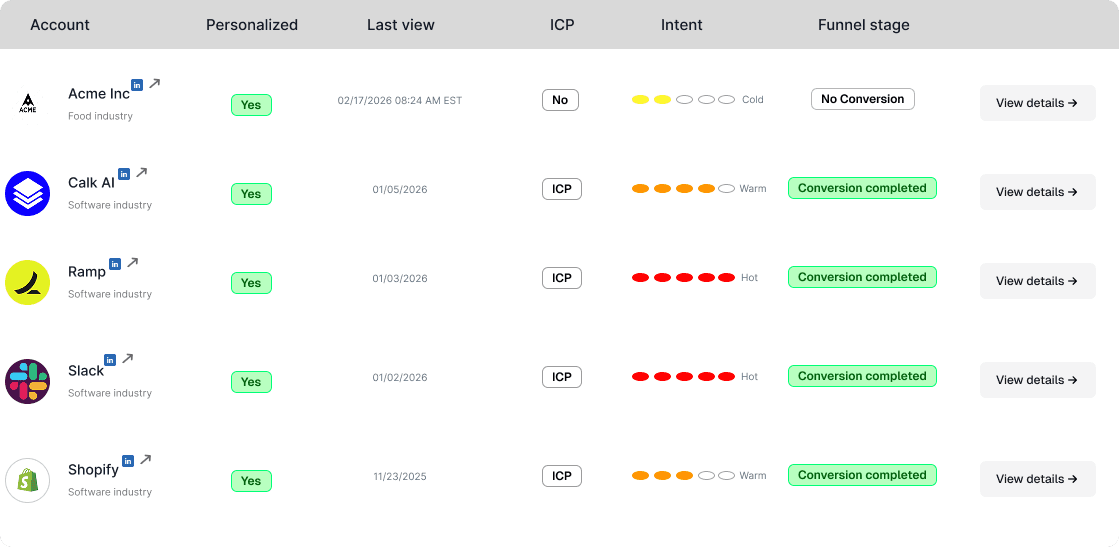Click the Intent column header
Screen dimensions: 1119x547
pos(682,25)
